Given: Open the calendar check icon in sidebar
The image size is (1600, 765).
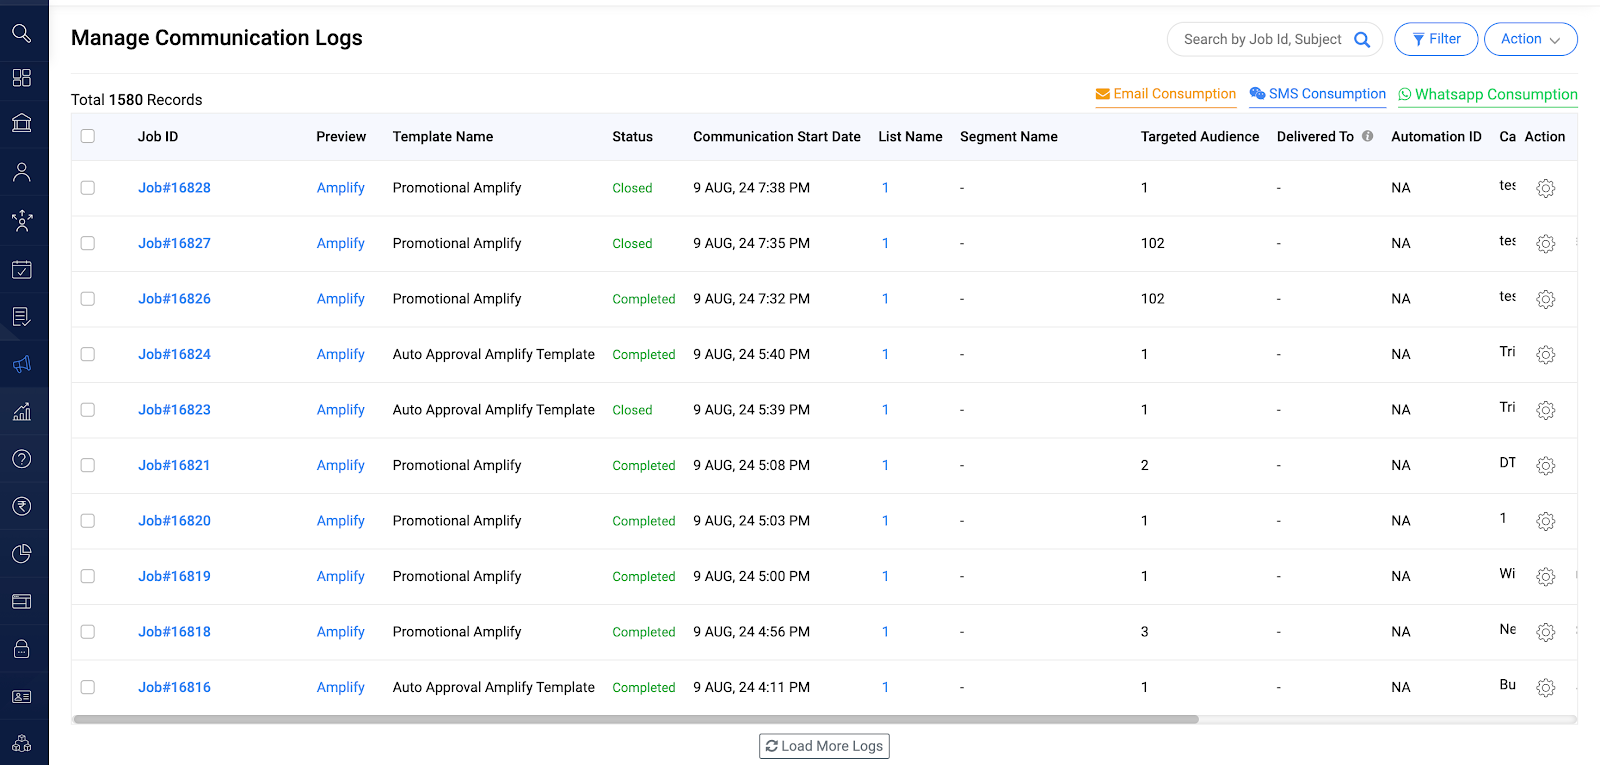Looking at the screenshot, I should tap(22, 269).
